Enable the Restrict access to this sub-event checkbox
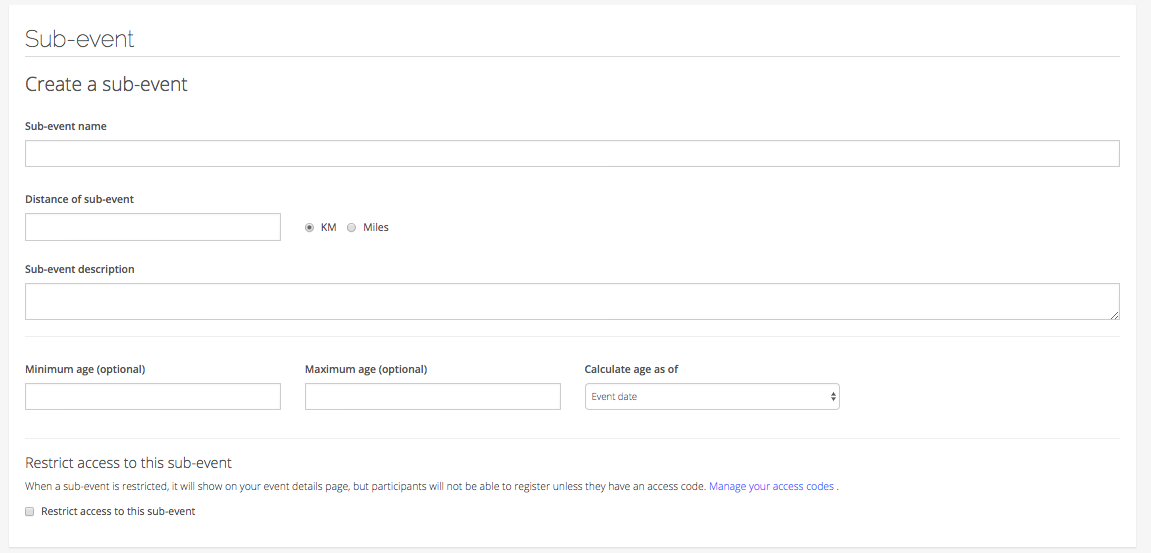This screenshot has width=1151, height=553. pyautogui.click(x=30, y=512)
